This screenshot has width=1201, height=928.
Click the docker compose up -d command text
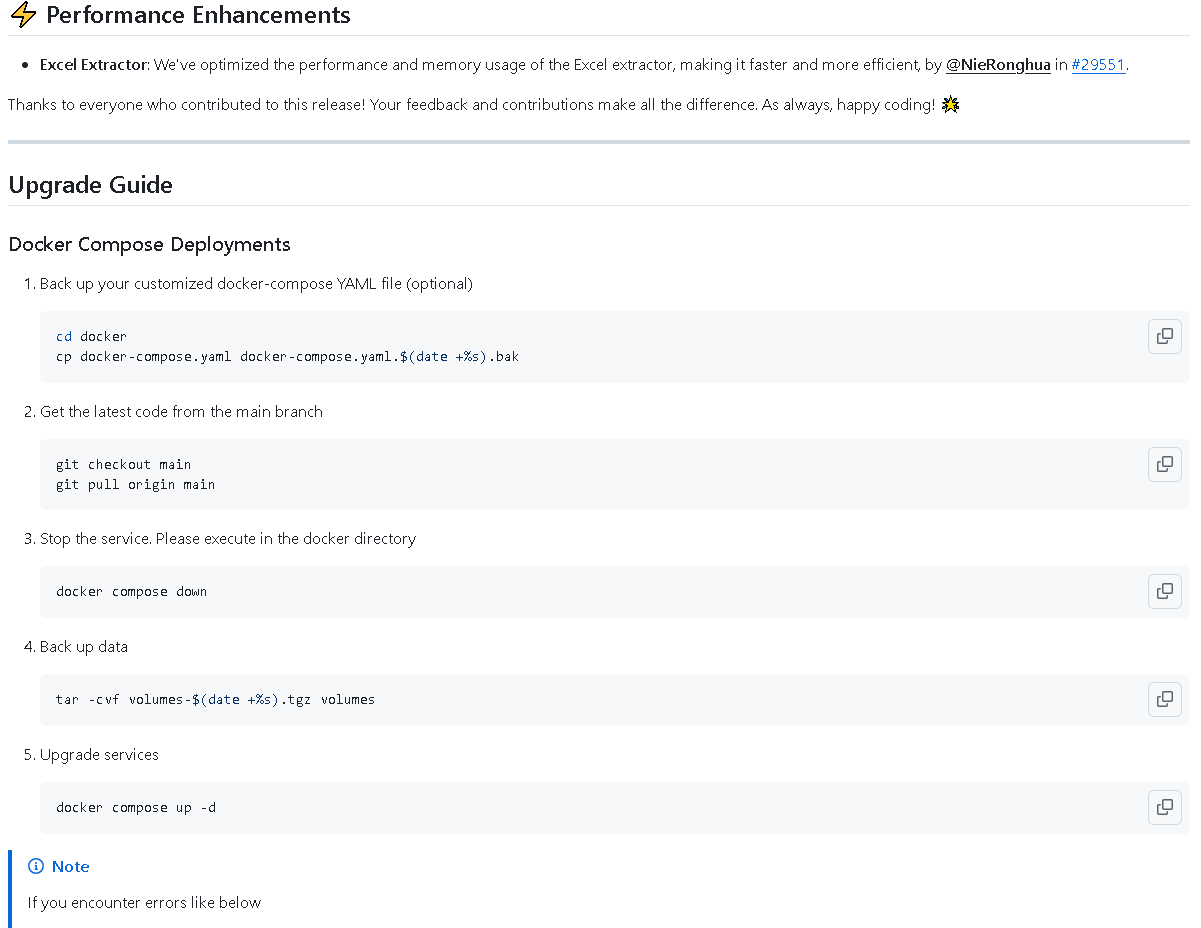pyautogui.click(x=135, y=808)
